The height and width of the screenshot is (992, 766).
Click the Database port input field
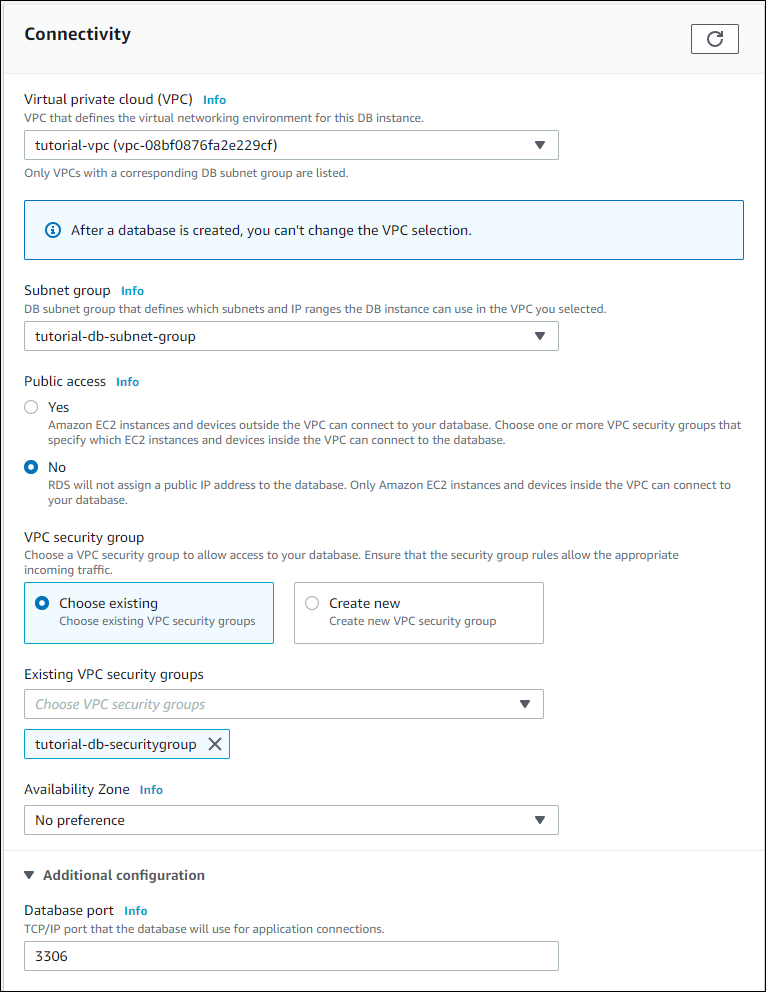tap(291, 956)
